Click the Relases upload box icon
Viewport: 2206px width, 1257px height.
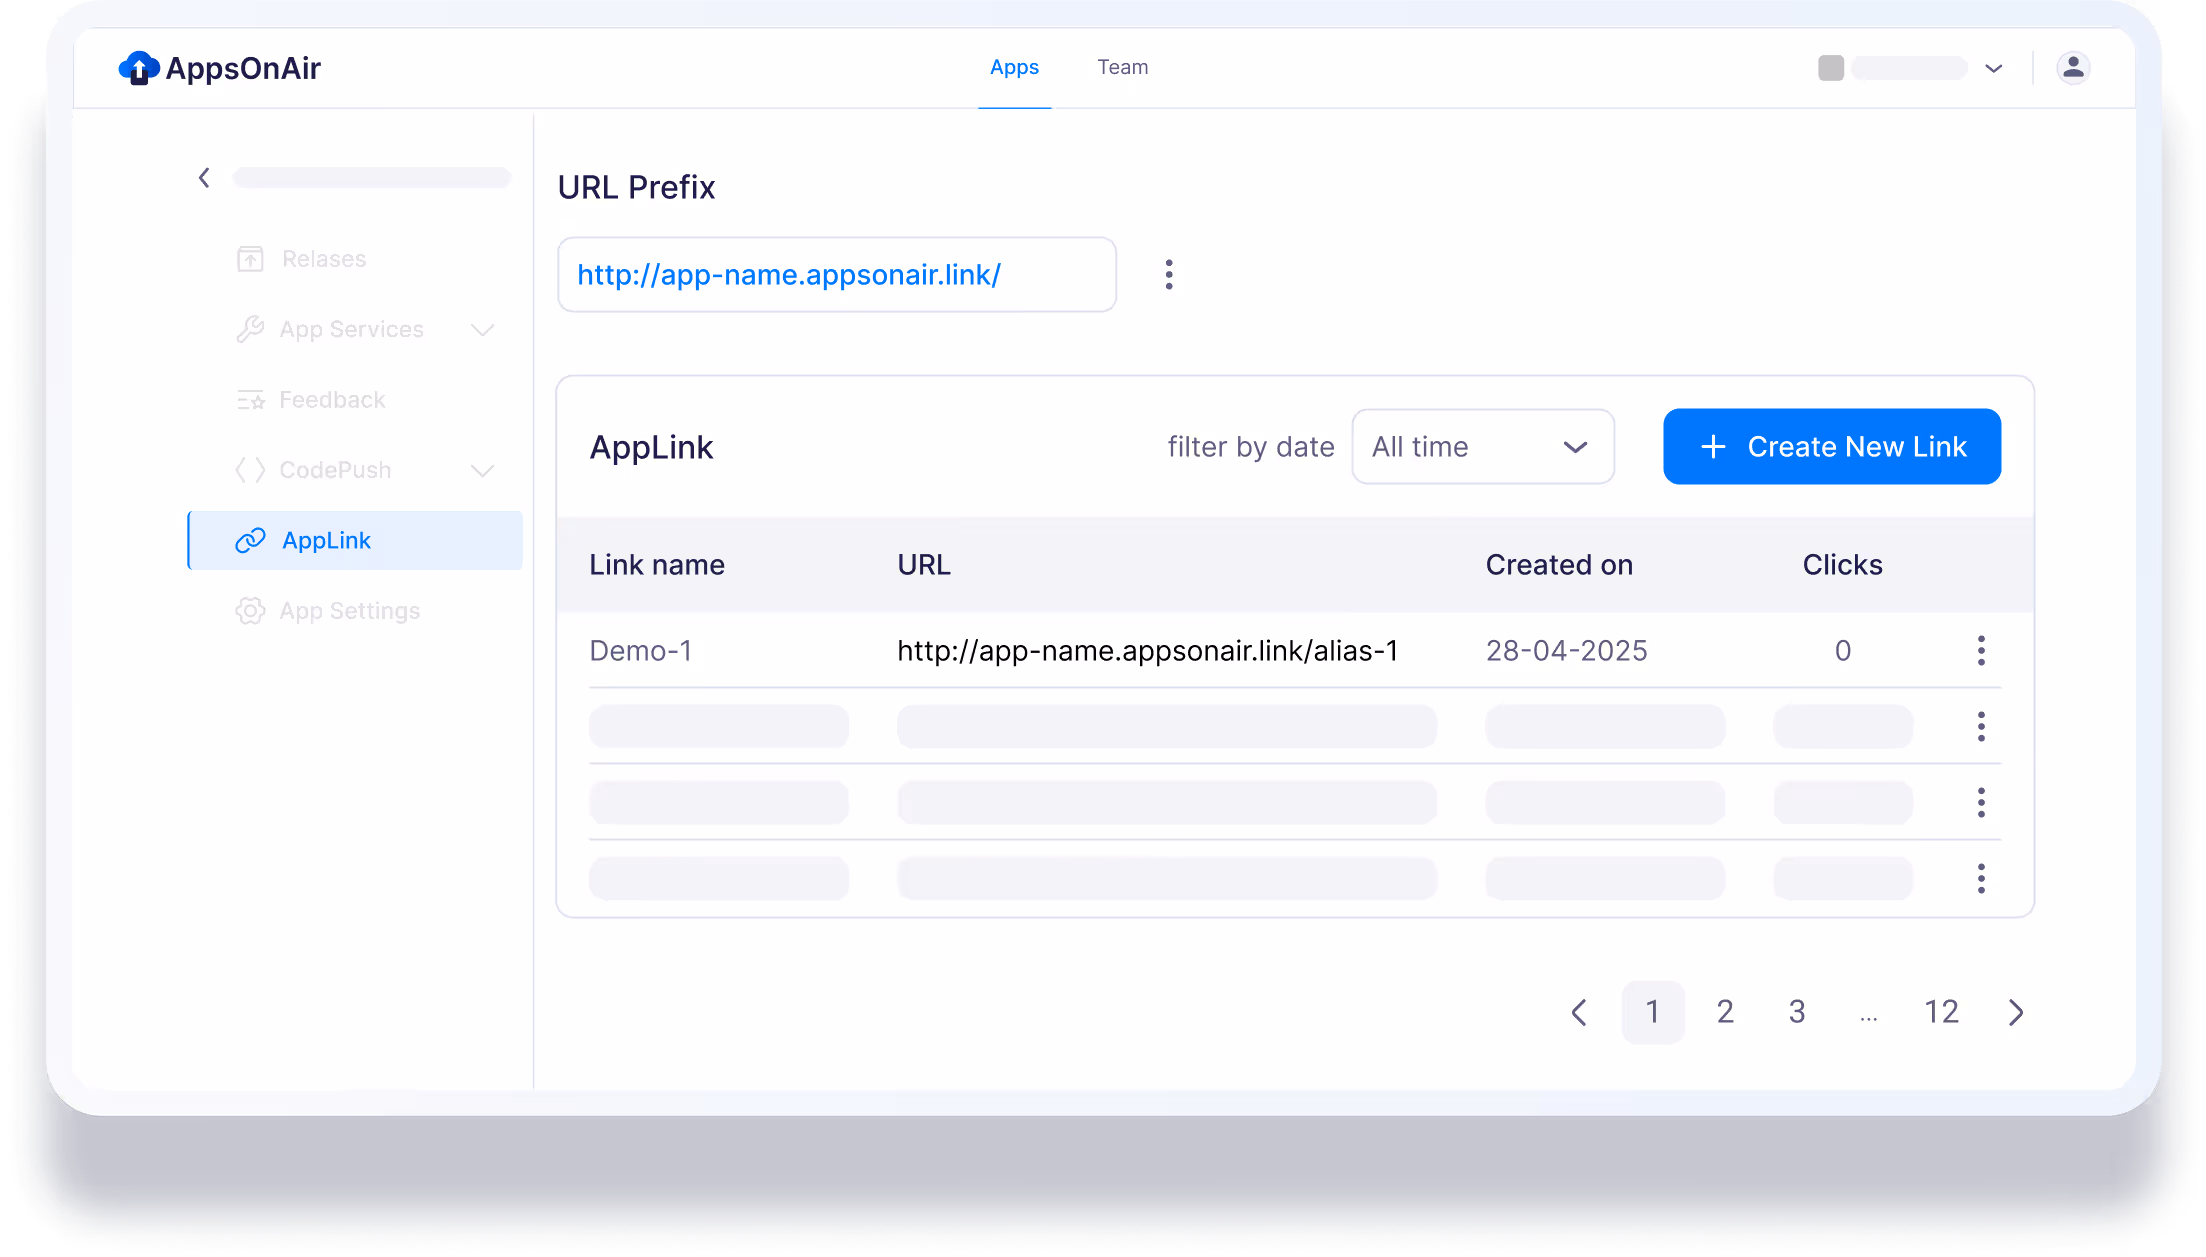click(x=250, y=259)
